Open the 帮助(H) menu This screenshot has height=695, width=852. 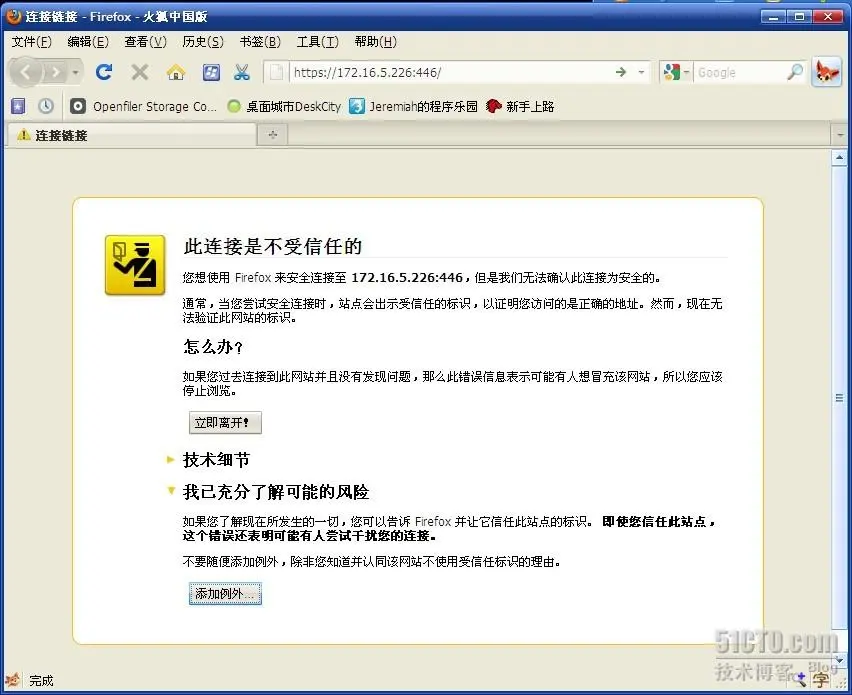(375, 41)
